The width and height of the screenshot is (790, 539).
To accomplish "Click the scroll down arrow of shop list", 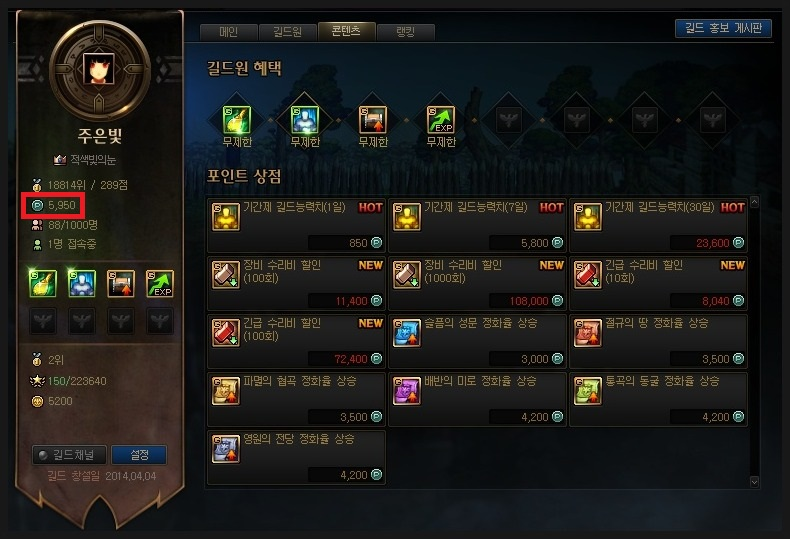I will (754, 482).
